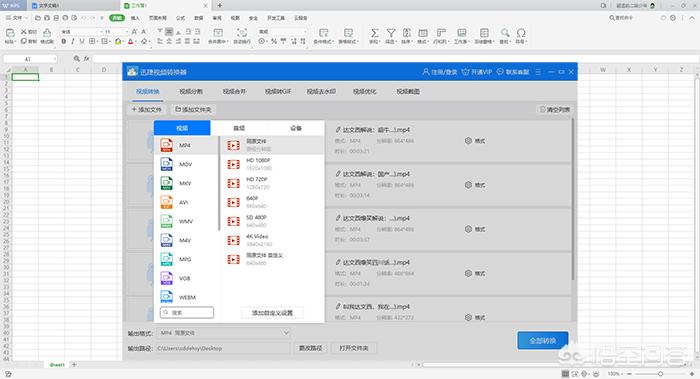Select the WEBM format icon

coord(167,296)
